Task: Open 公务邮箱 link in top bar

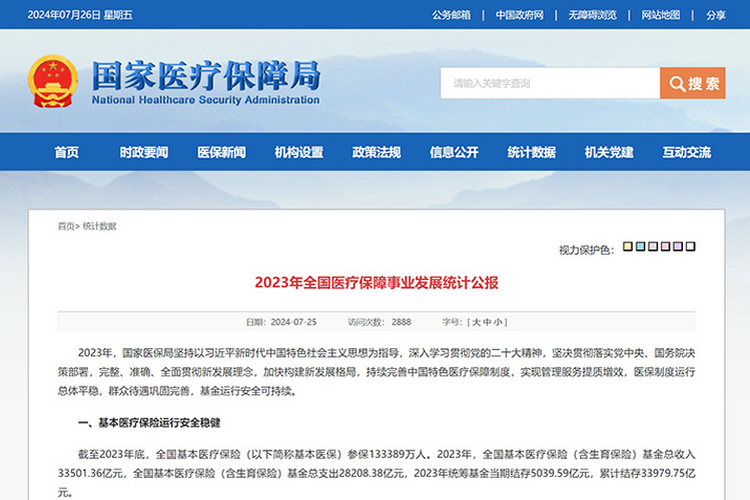Action: (x=451, y=15)
